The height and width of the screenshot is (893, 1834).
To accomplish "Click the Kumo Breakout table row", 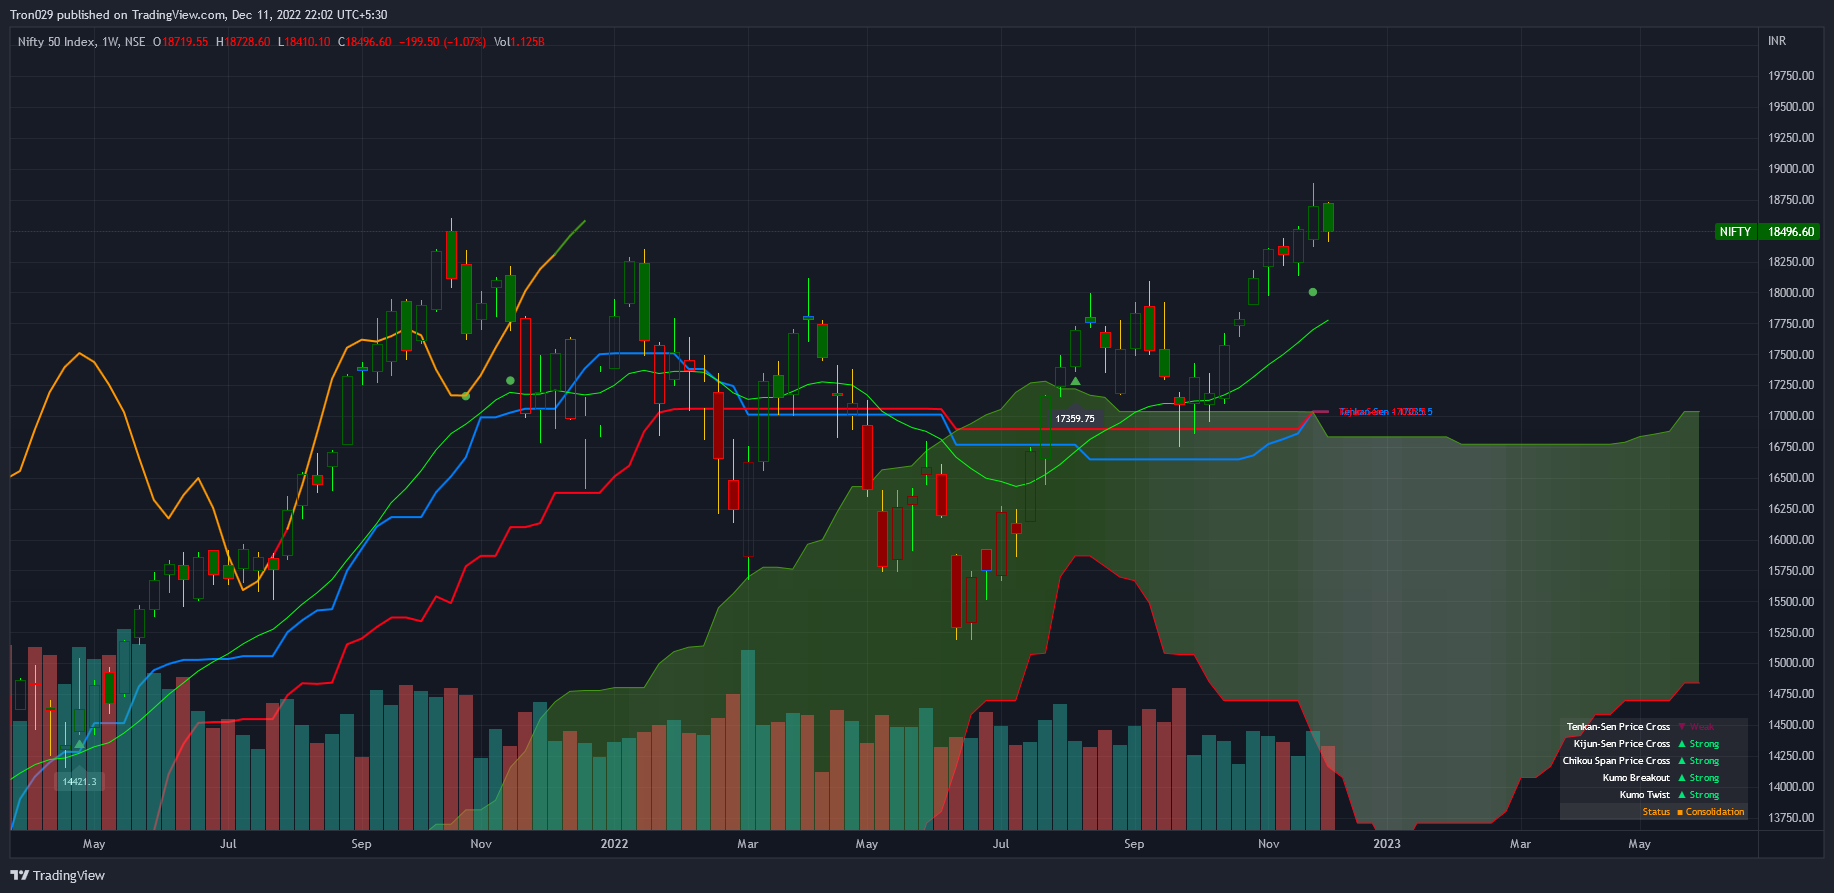I will [1654, 778].
